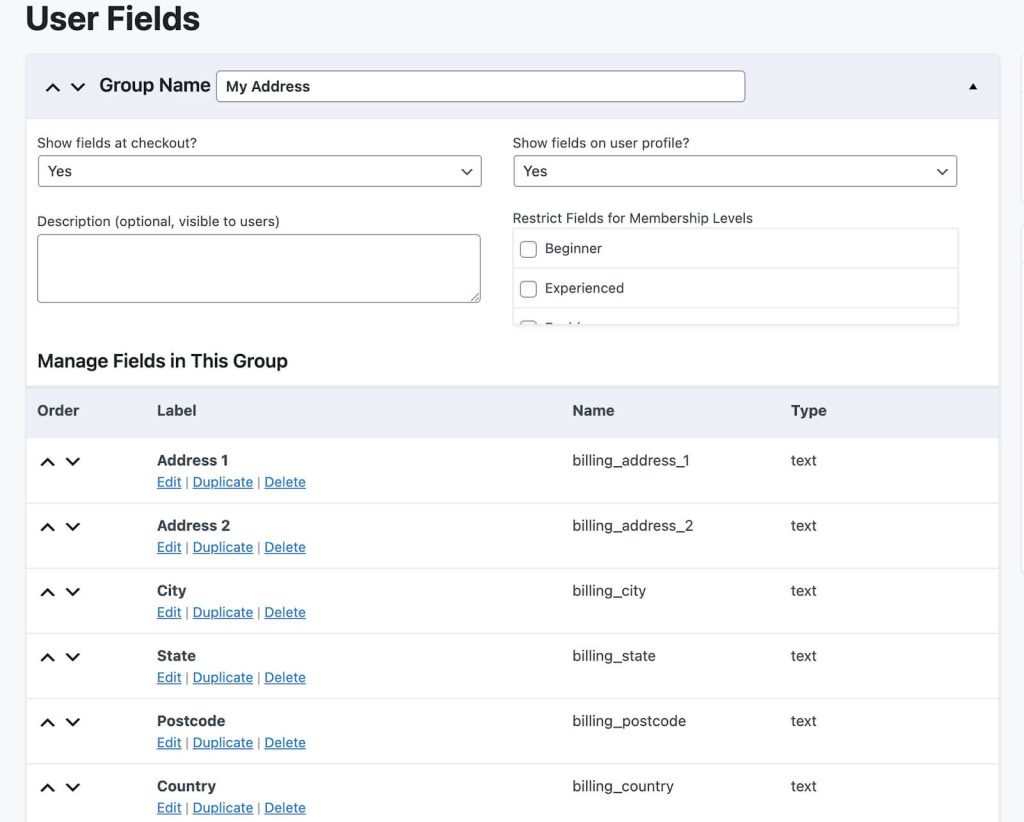1024x822 pixels.
Task: Delete the State field
Action: [285, 677]
